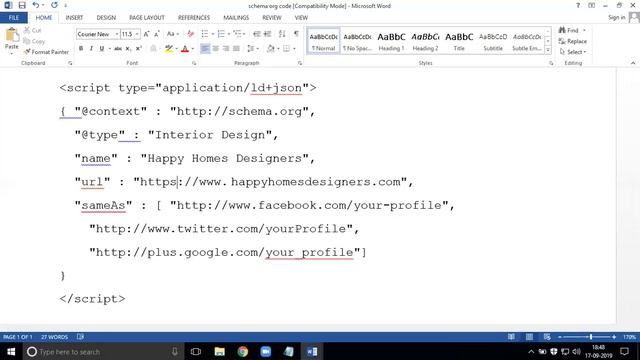Toggle show paragraph marks
This screenshot has height=360, width=640.
tap(296, 34)
